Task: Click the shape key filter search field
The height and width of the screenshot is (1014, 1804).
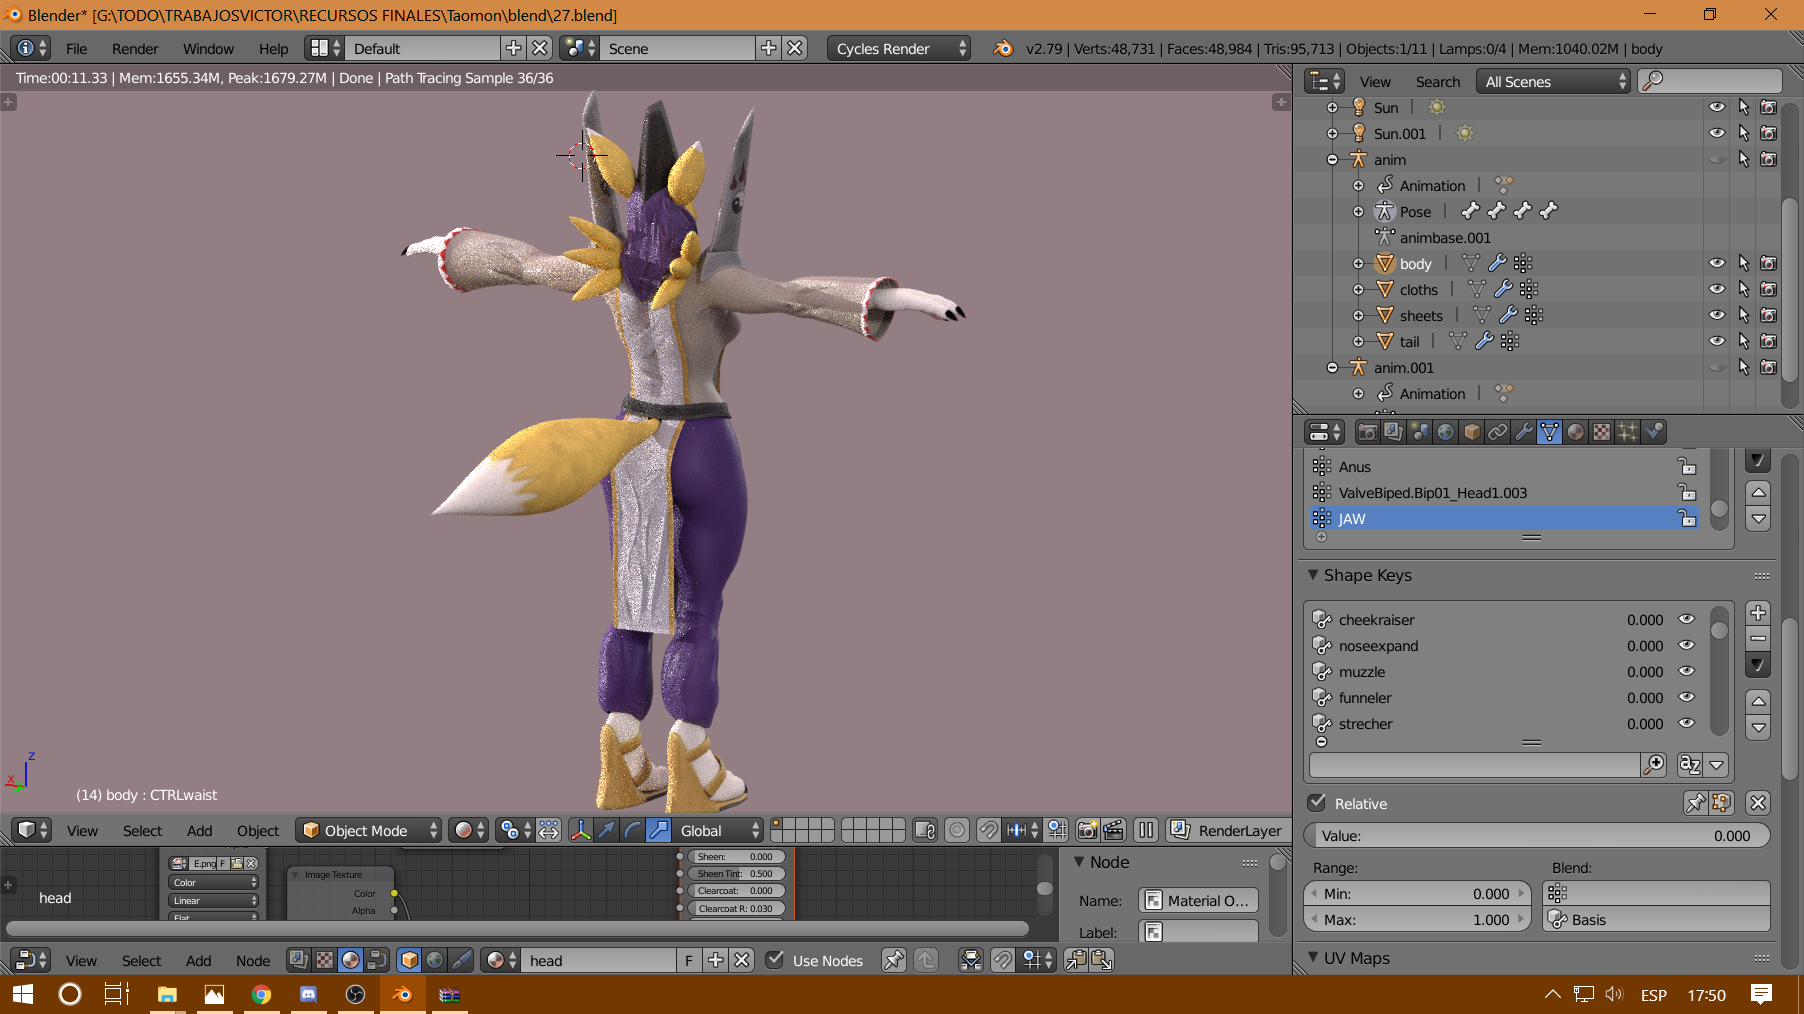Action: tap(1476, 765)
